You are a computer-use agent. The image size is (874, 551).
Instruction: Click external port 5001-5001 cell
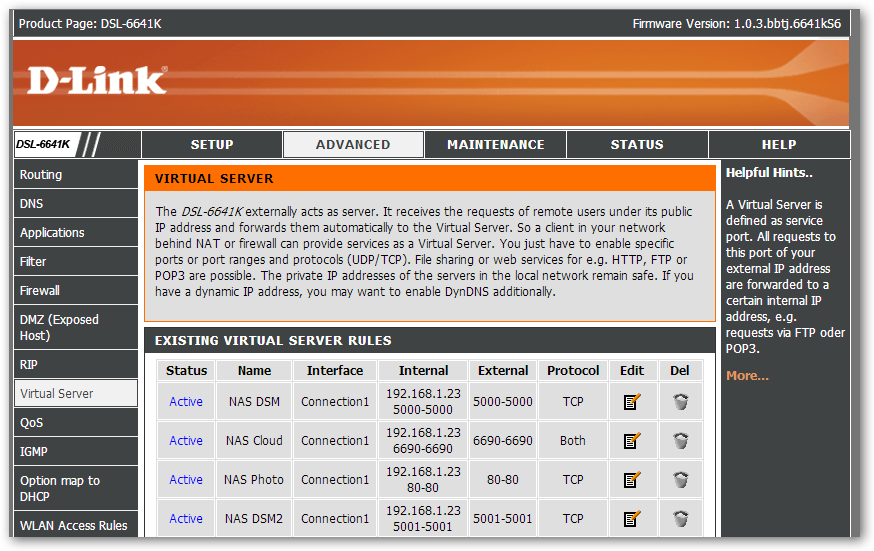pyautogui.click(x=503, y=519)
